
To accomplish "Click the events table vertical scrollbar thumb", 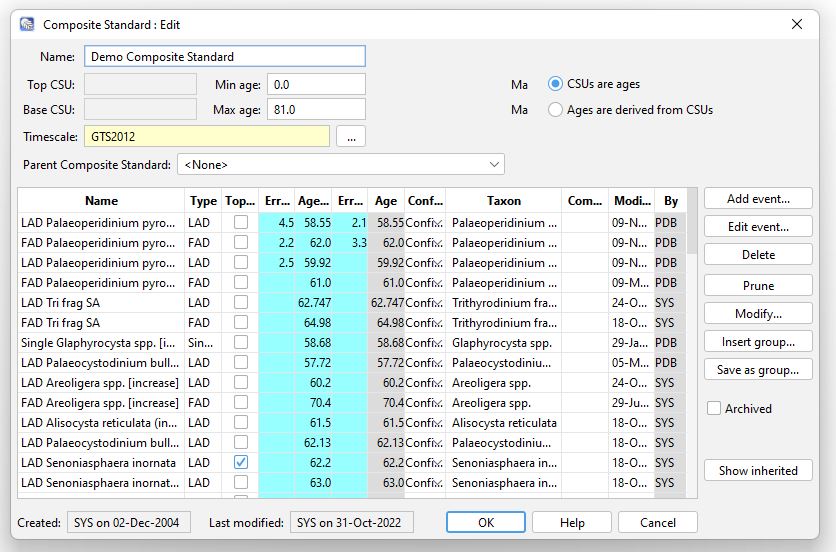I will pyautogui.click(x=692, y=221).
